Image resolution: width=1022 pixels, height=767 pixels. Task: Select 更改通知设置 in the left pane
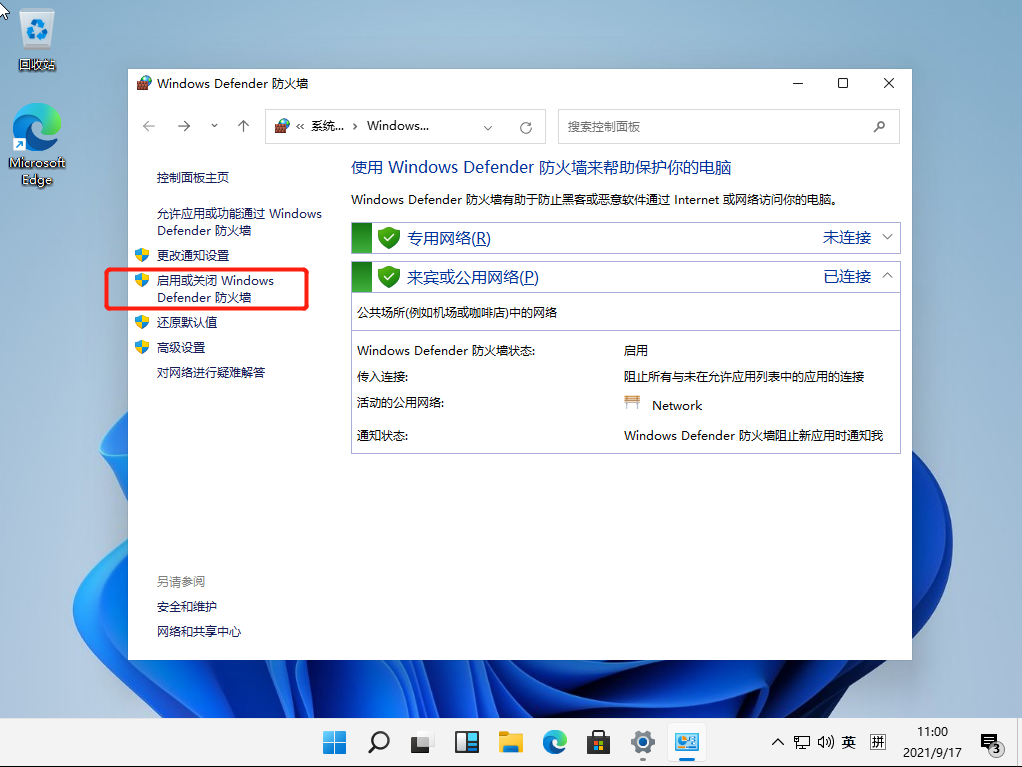[193, 255]
